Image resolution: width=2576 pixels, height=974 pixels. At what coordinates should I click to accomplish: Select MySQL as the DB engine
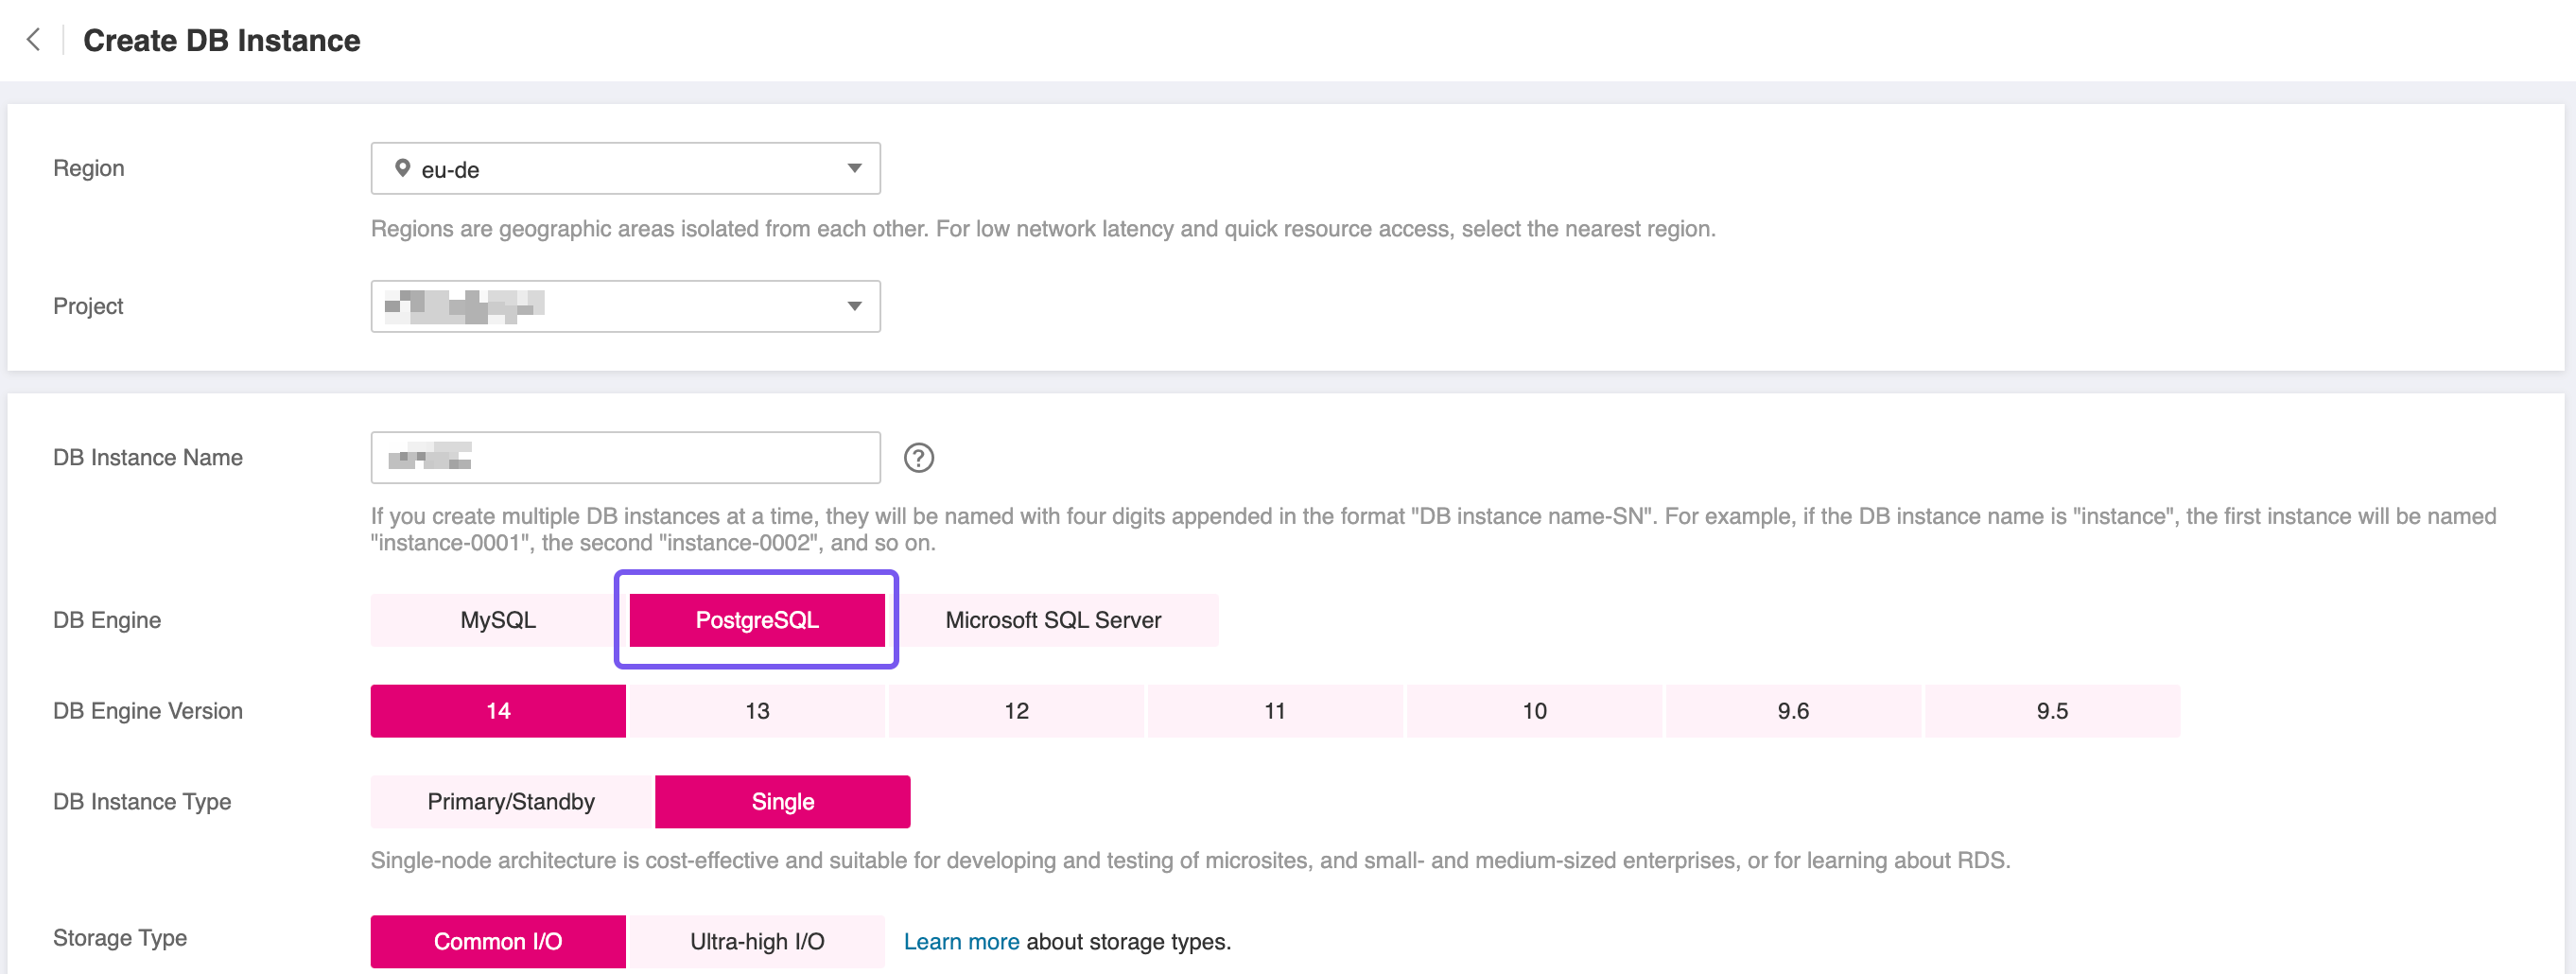click(x=497, y=620)
